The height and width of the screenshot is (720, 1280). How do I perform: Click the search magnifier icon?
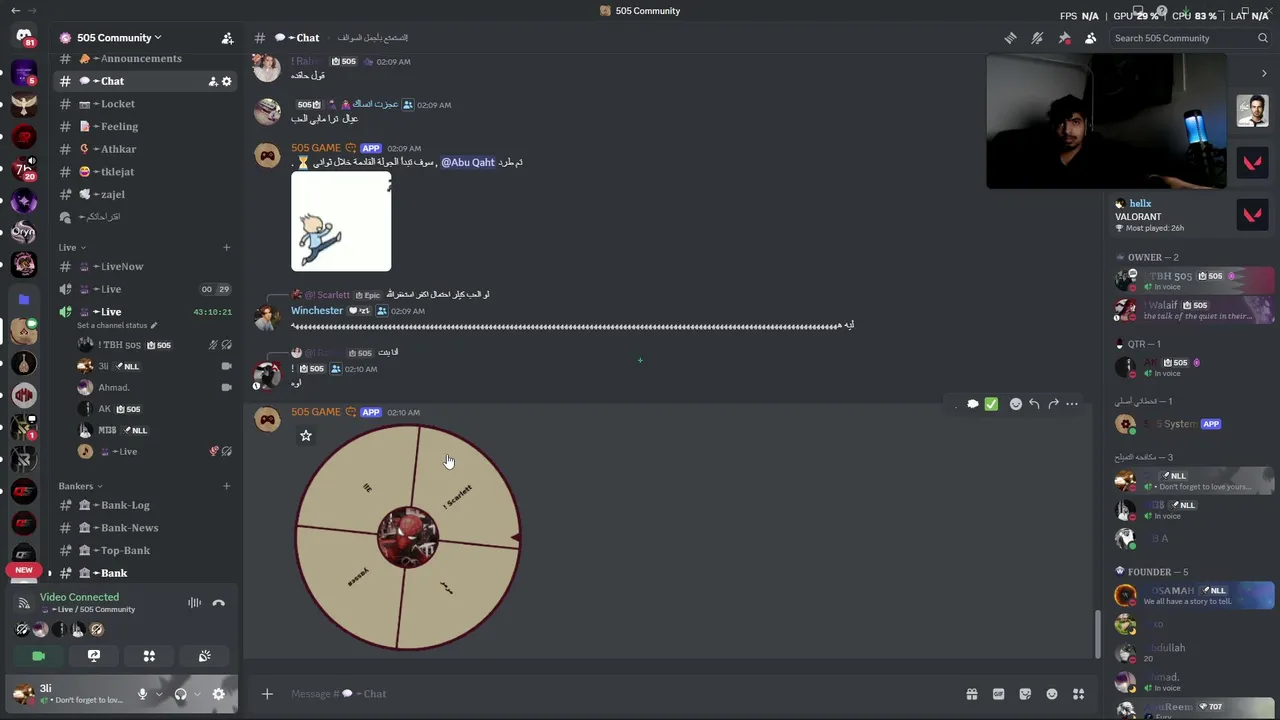1263,38
